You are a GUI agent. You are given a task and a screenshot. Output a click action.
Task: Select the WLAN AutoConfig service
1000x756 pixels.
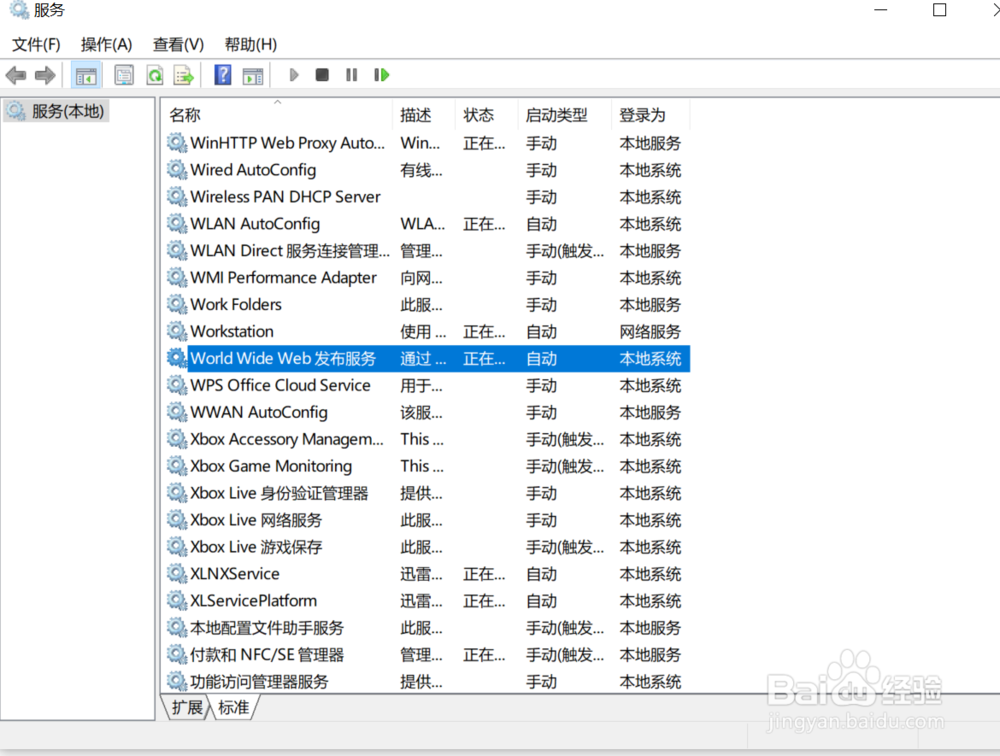pyautogui.click(x=428, y=224)
